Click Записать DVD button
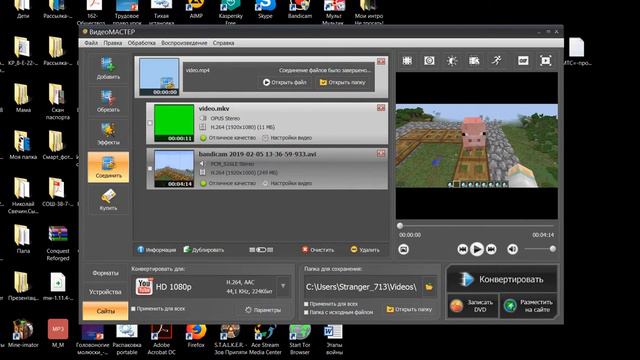Viewport: 640px width, 360px height. 473,306
